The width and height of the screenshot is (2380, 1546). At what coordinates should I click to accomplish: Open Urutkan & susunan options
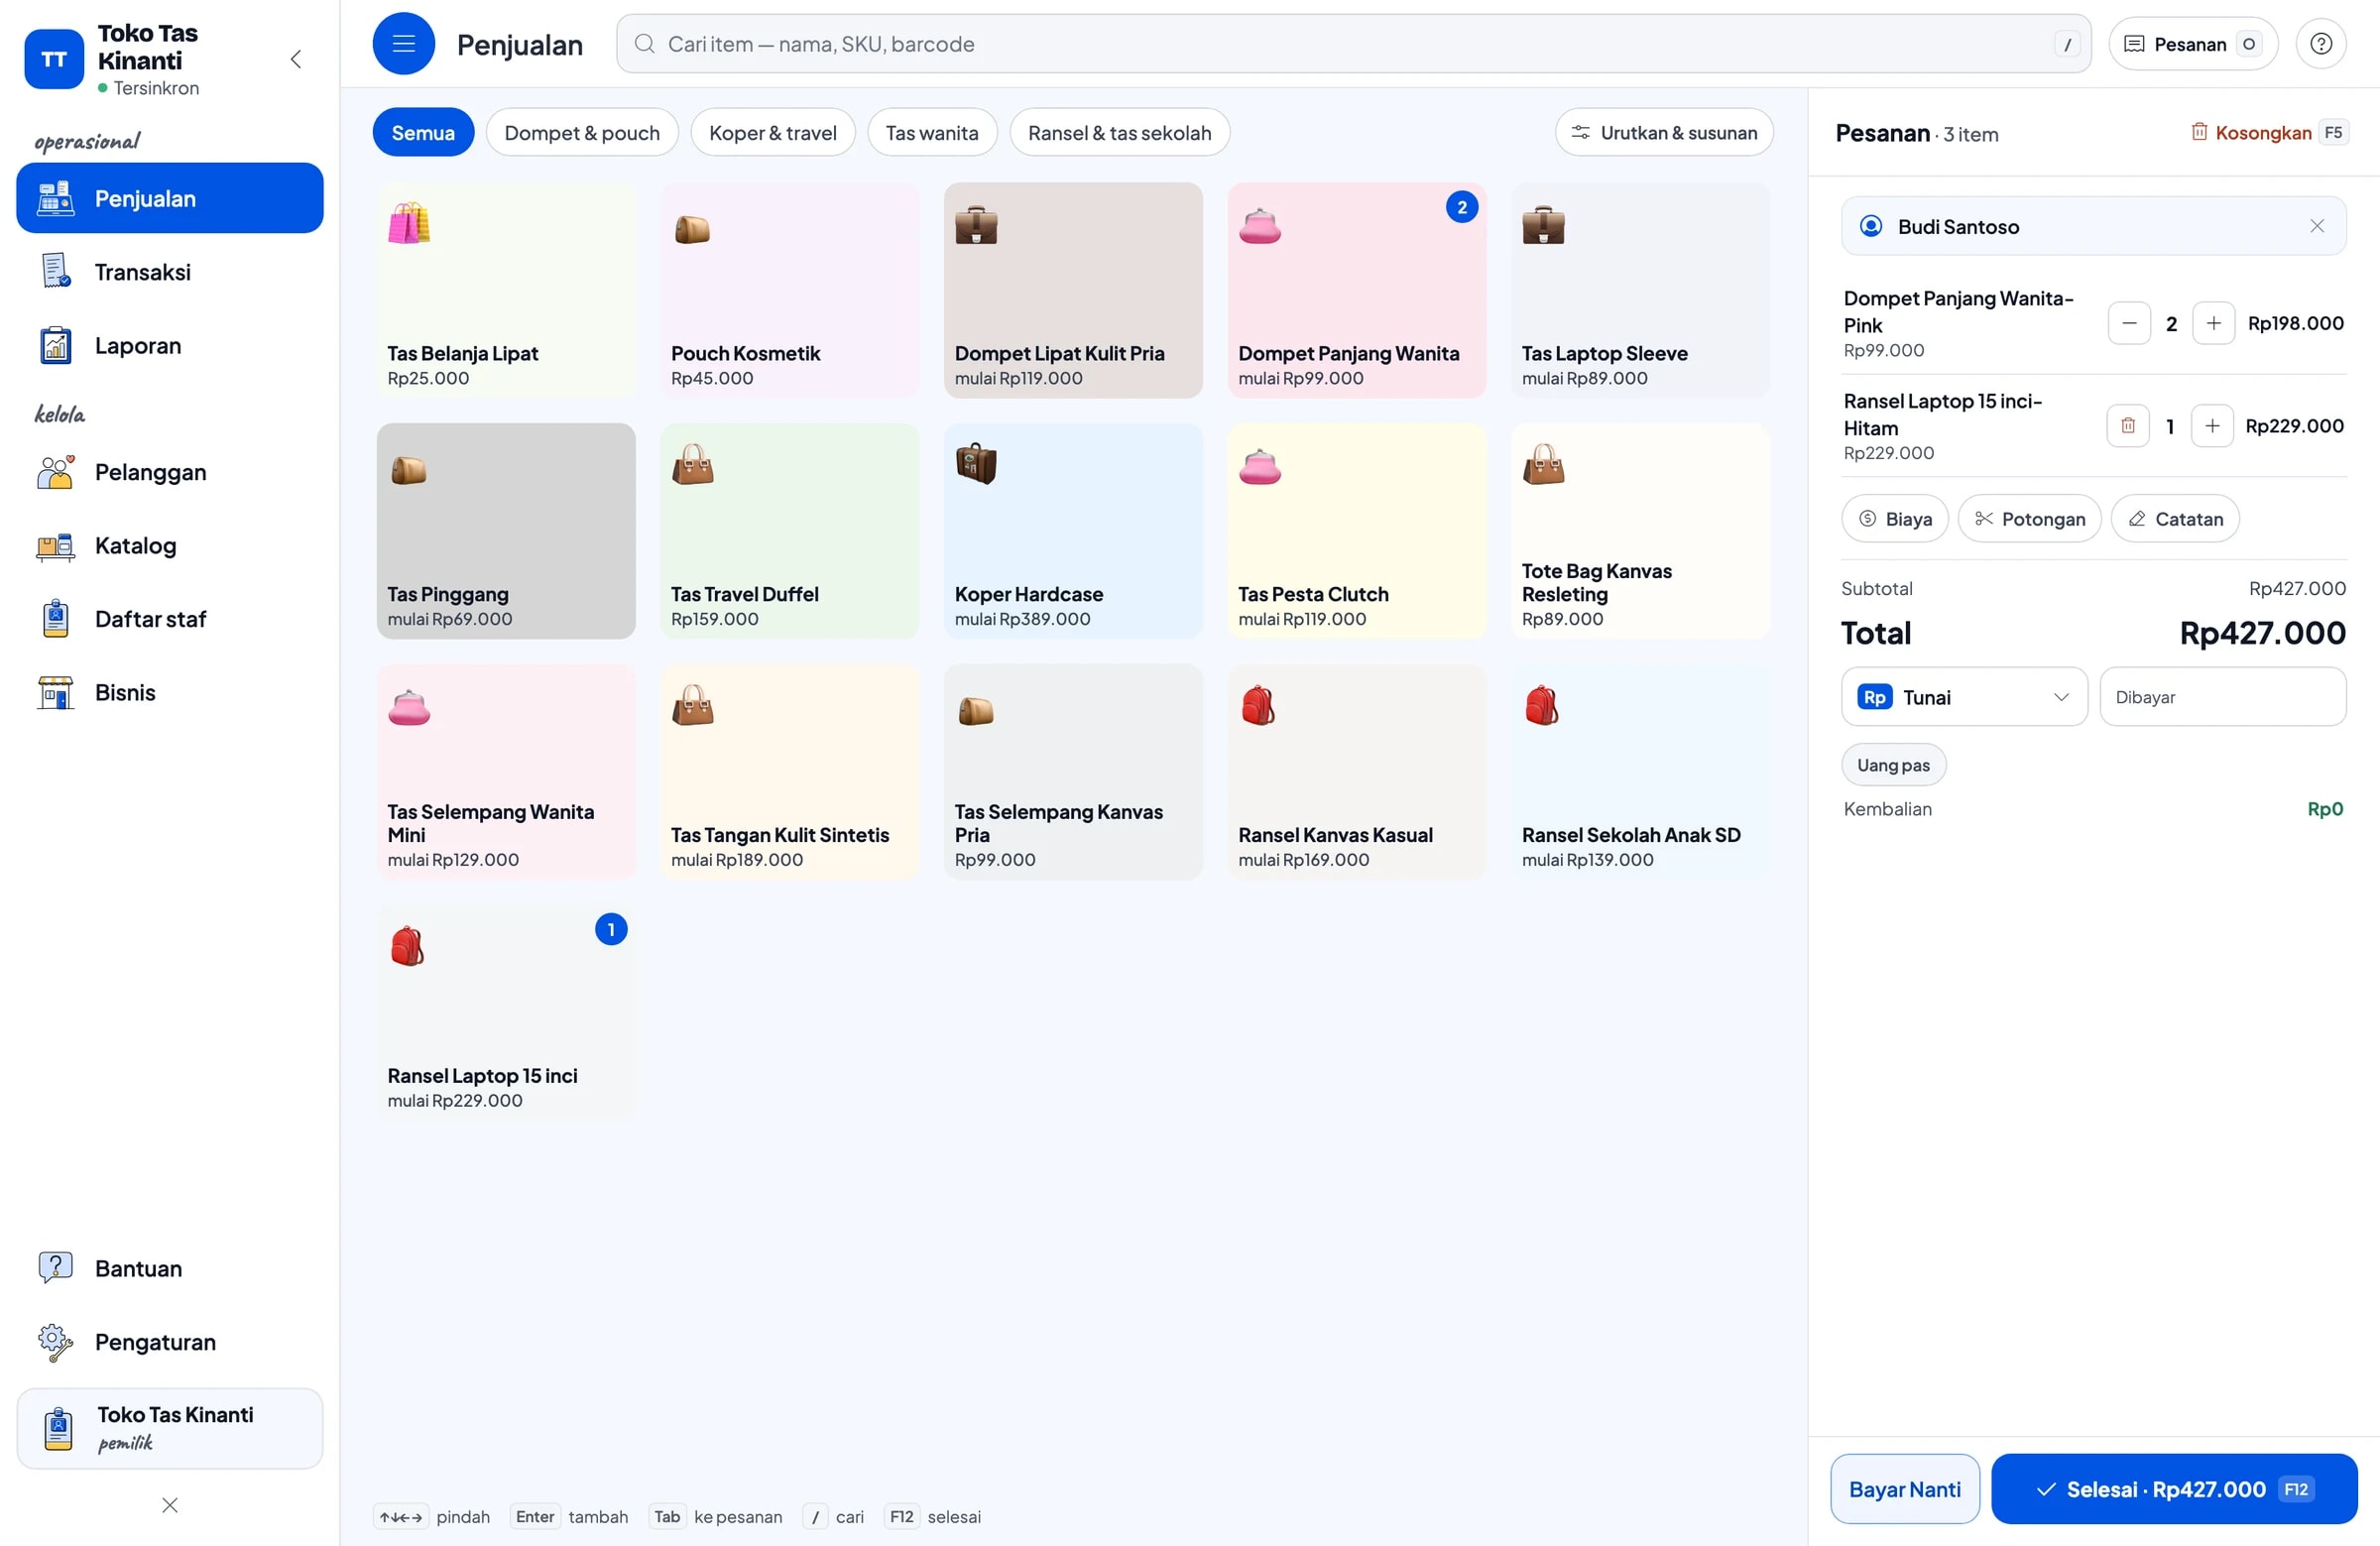pos(1664,133)
